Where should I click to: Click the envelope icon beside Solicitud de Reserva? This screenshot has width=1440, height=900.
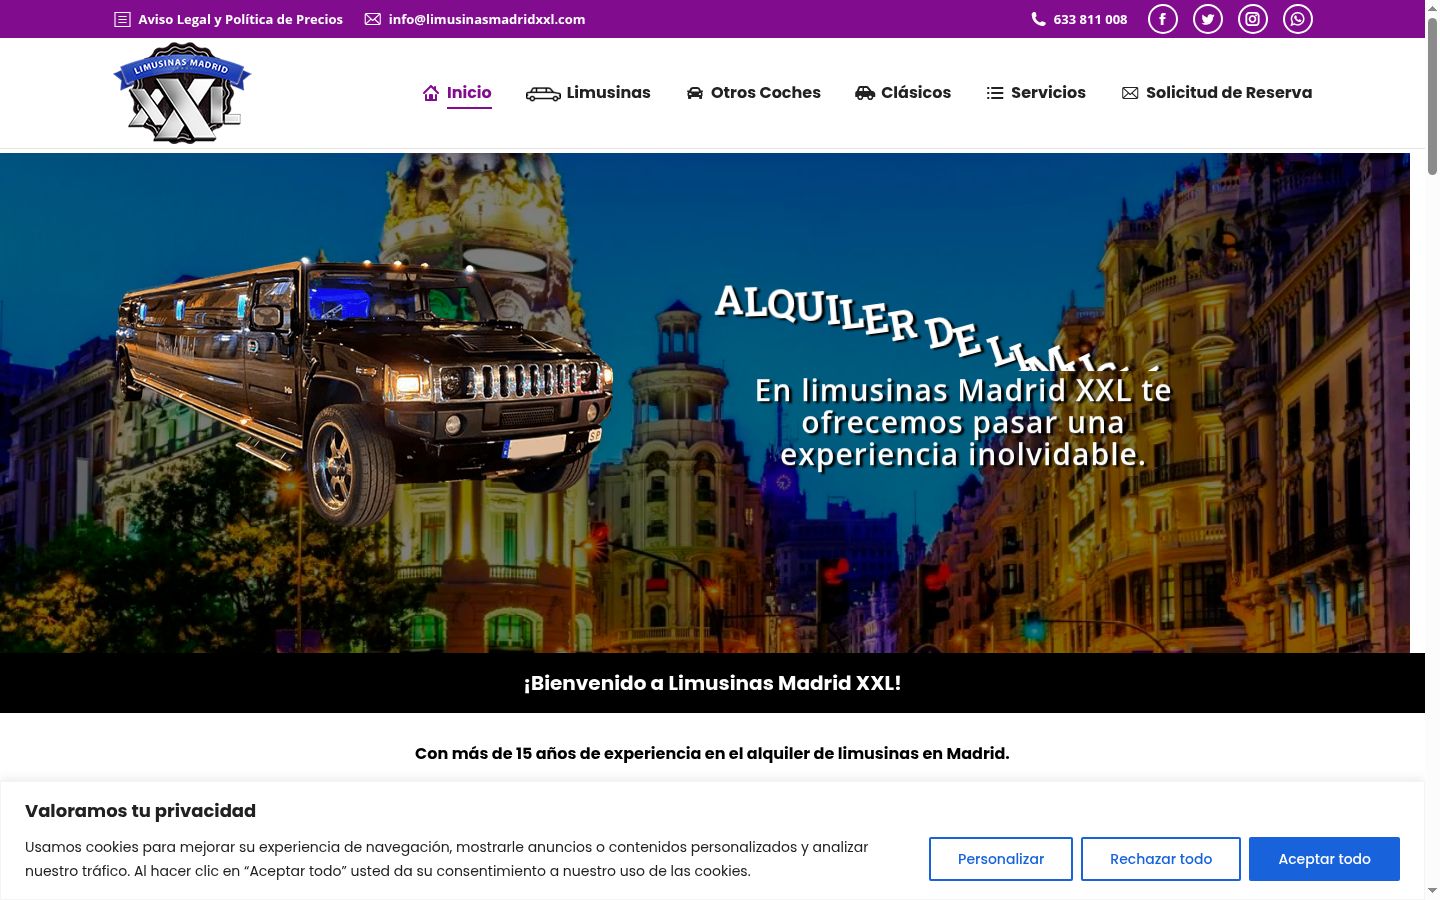pyautogui.click(x=1130, y=93)
